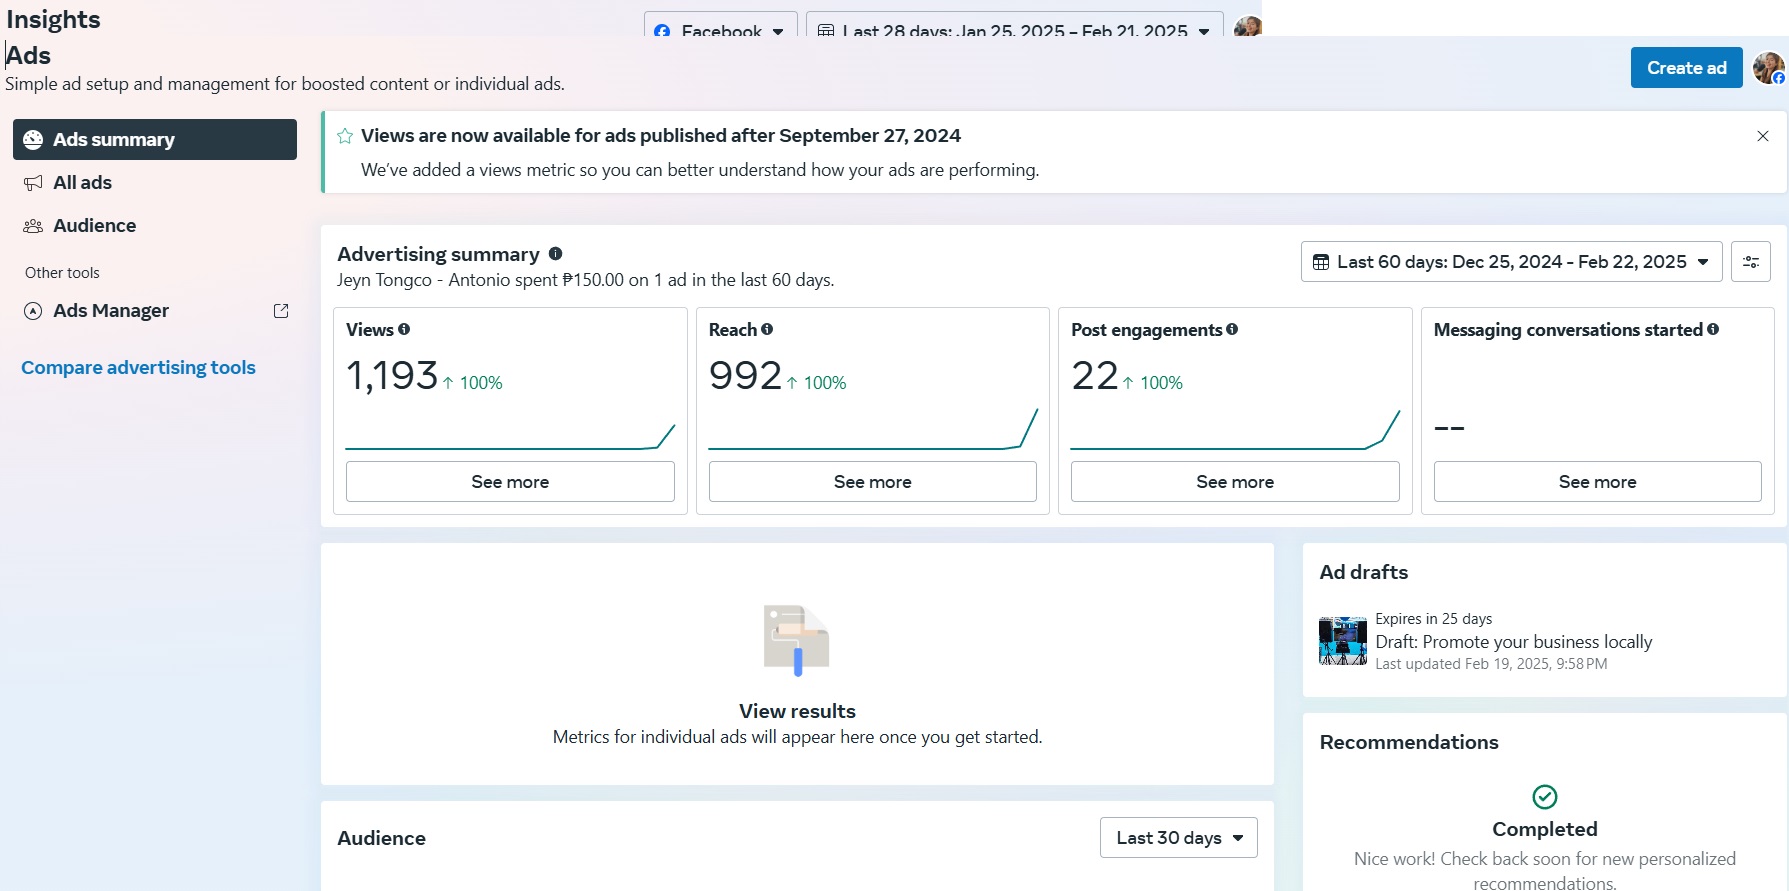Click See more under Views
Screen dimensions: 1789x891
pos(510,482)
